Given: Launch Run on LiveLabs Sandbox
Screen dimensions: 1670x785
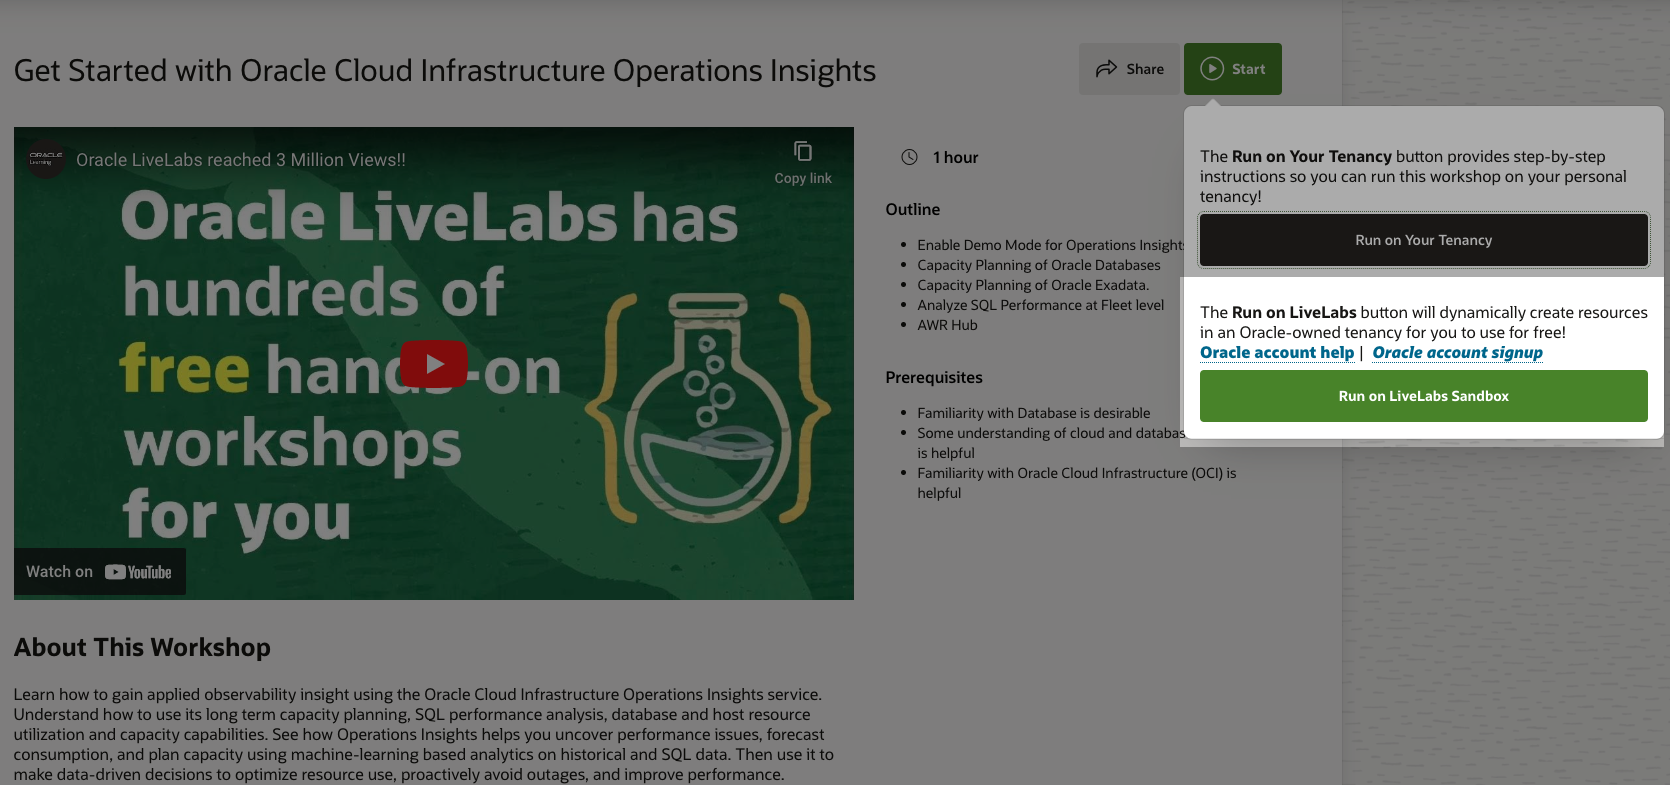Looking at the screenshot, I should coord(1423,396).
